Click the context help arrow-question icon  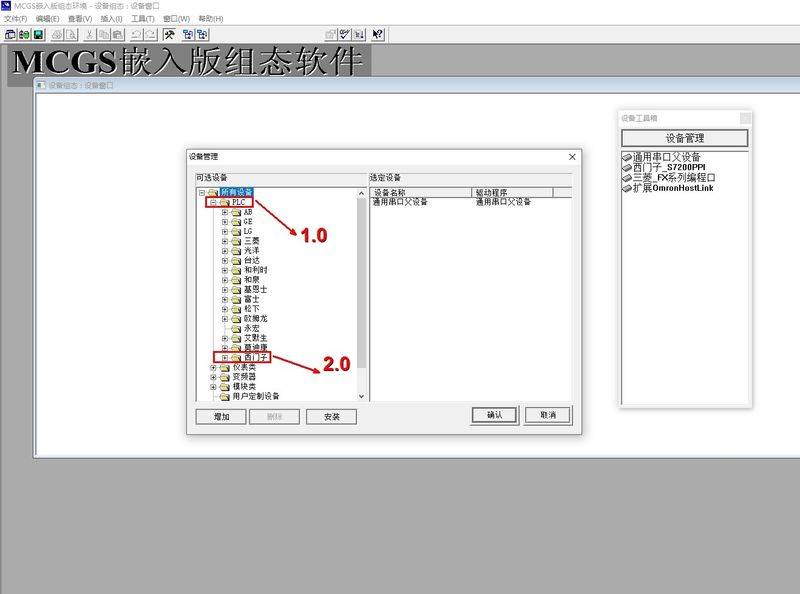coord(378,34)
